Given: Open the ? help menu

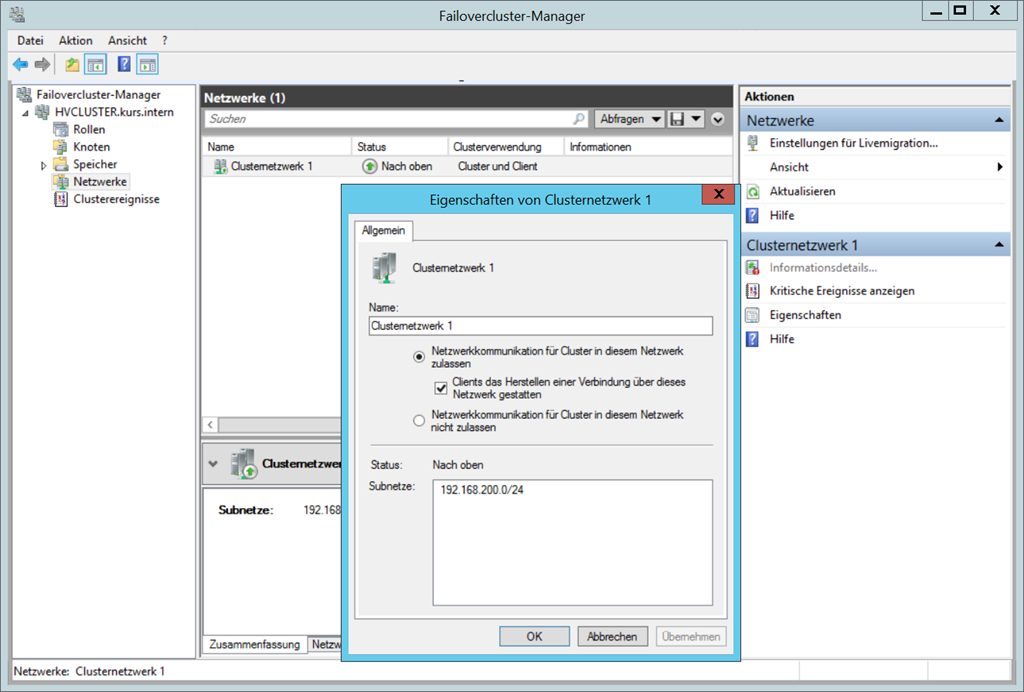Looking at the screenshot, I should [x=165, y=40].
